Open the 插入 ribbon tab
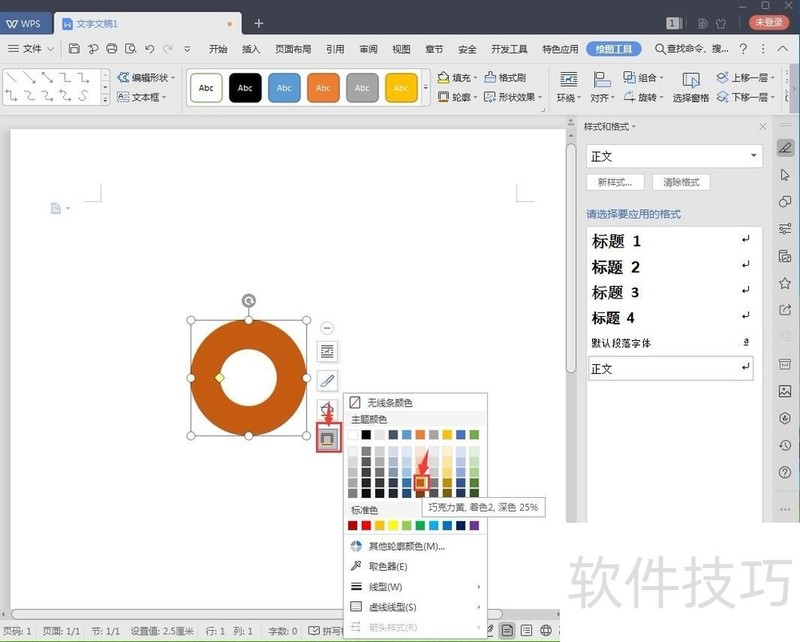Image resolution: width=800 pixels, height=642 pixels. coord(251,49)
